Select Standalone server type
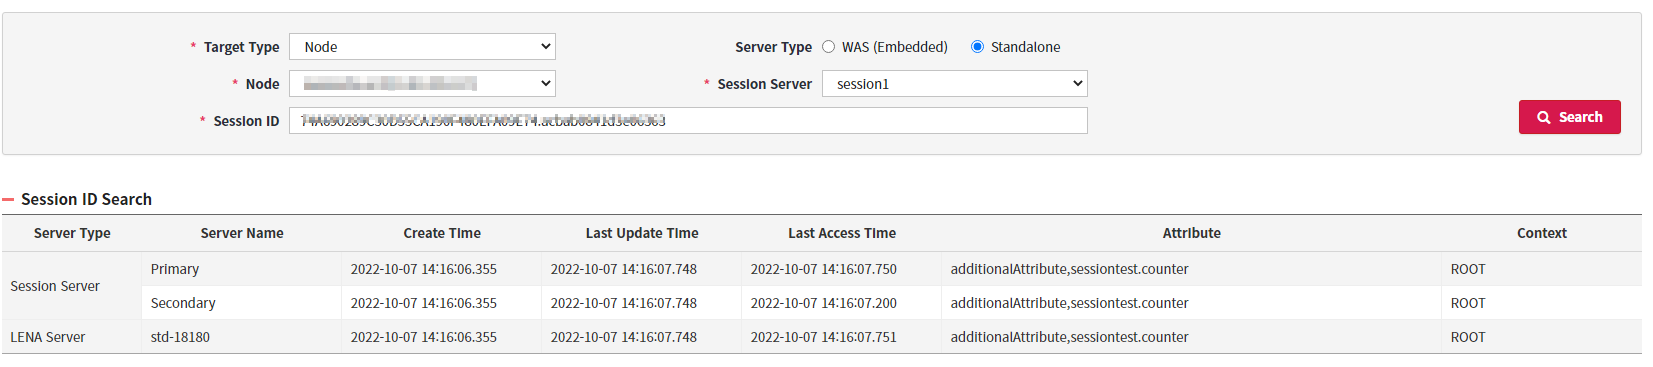Viewport: 1653px width, 367px height. [x=978, y=47]
